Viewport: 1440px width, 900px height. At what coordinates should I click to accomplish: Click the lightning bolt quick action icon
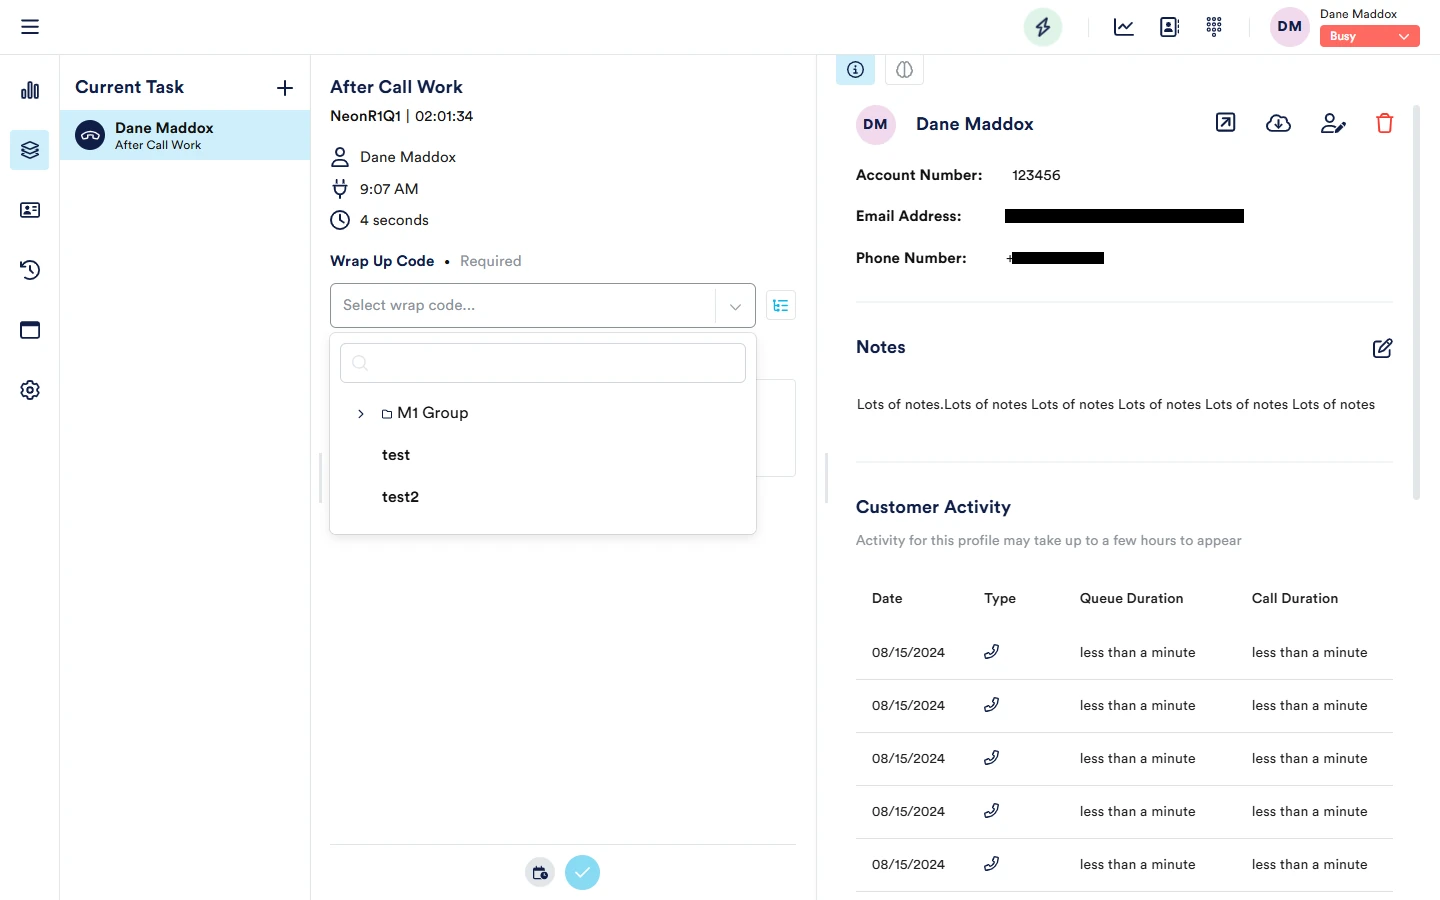pos(1042,27)
